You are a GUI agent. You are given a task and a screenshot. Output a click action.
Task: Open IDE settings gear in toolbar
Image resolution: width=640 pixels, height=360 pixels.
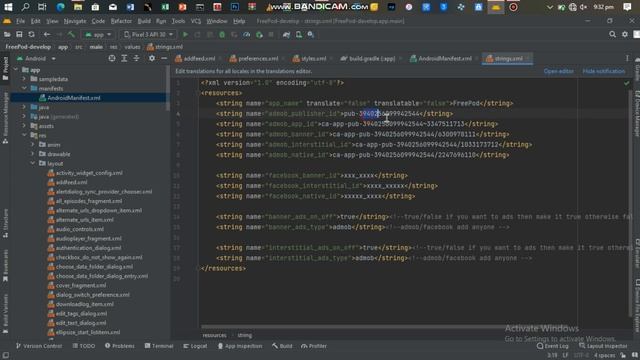pos(625,35)
